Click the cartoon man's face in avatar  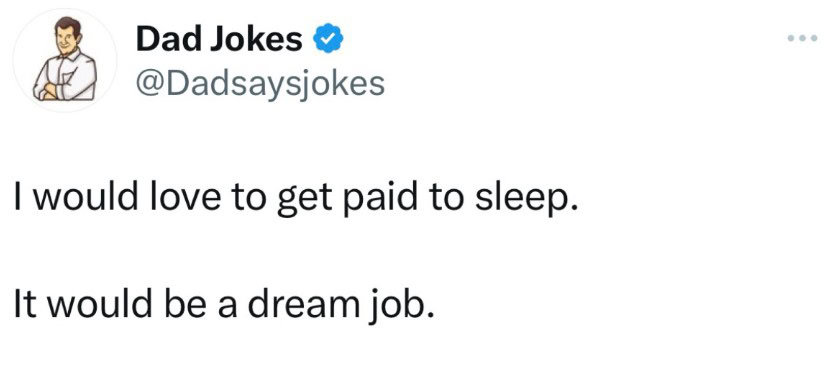pyautogui.click(x=69, y=37)
